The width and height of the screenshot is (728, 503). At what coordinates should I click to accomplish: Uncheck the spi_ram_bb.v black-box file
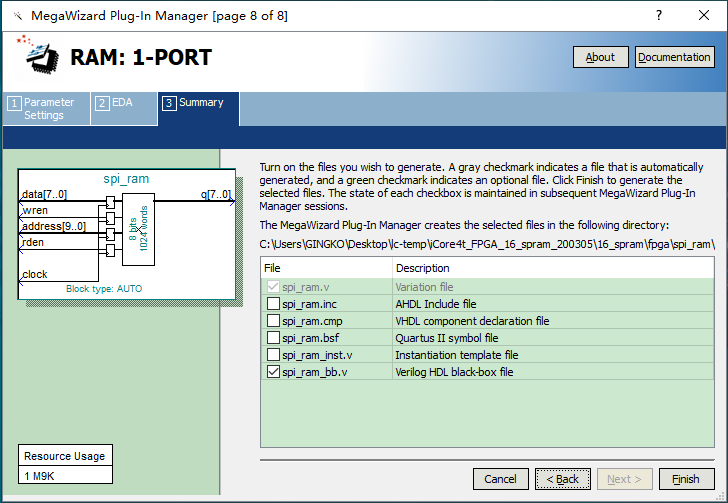pyautogui.click(x=273, y=372)
